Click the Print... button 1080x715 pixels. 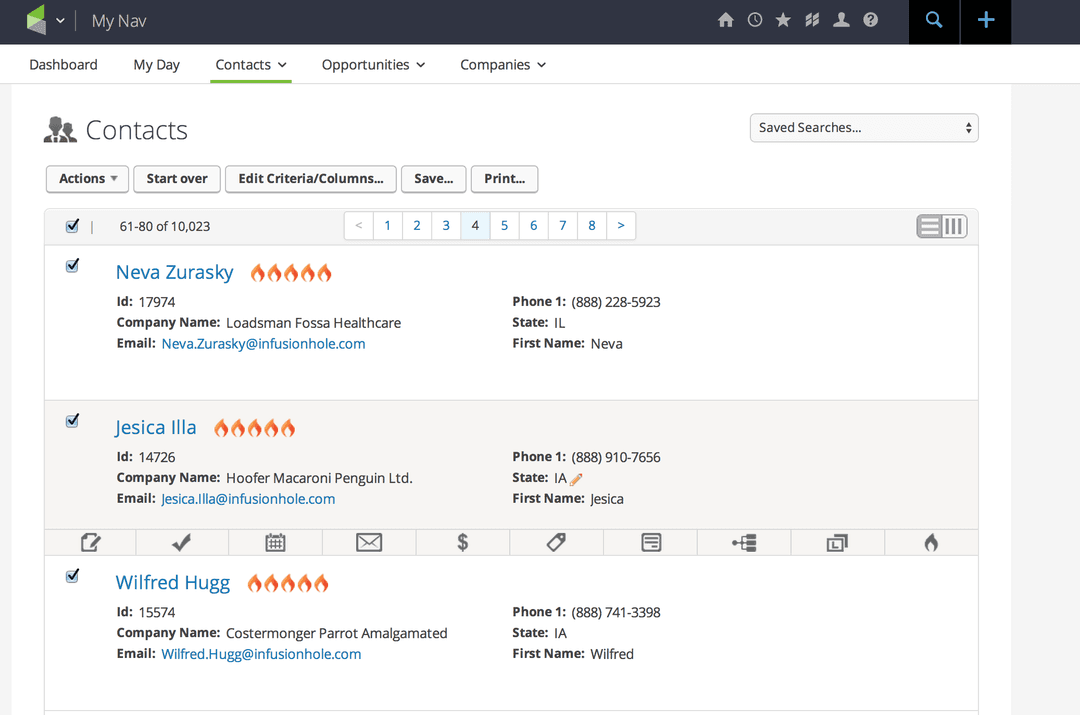(504, 179)
